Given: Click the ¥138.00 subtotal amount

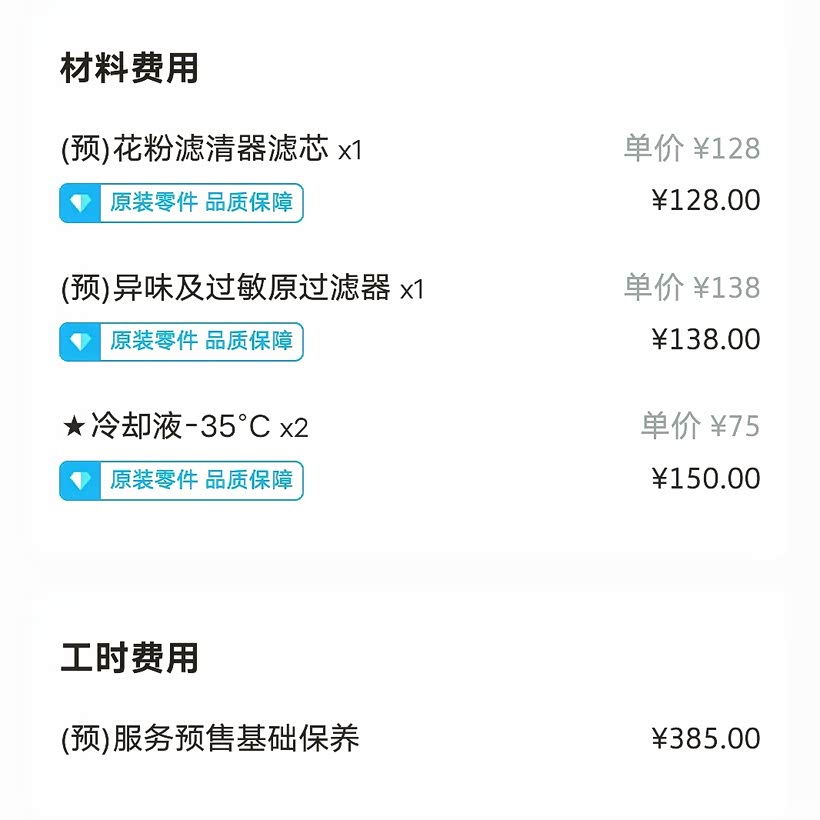Looking at the screenshot, I should [x=706, y=339].
